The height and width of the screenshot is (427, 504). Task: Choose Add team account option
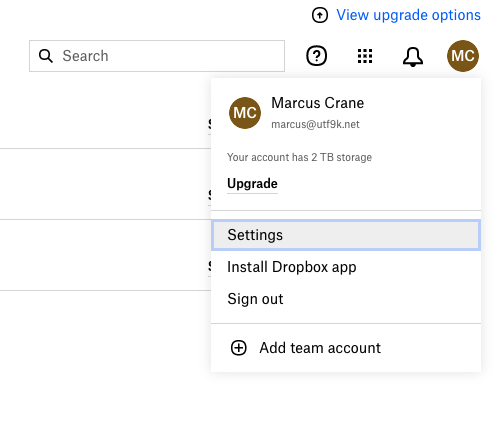[x=346, y=348]
